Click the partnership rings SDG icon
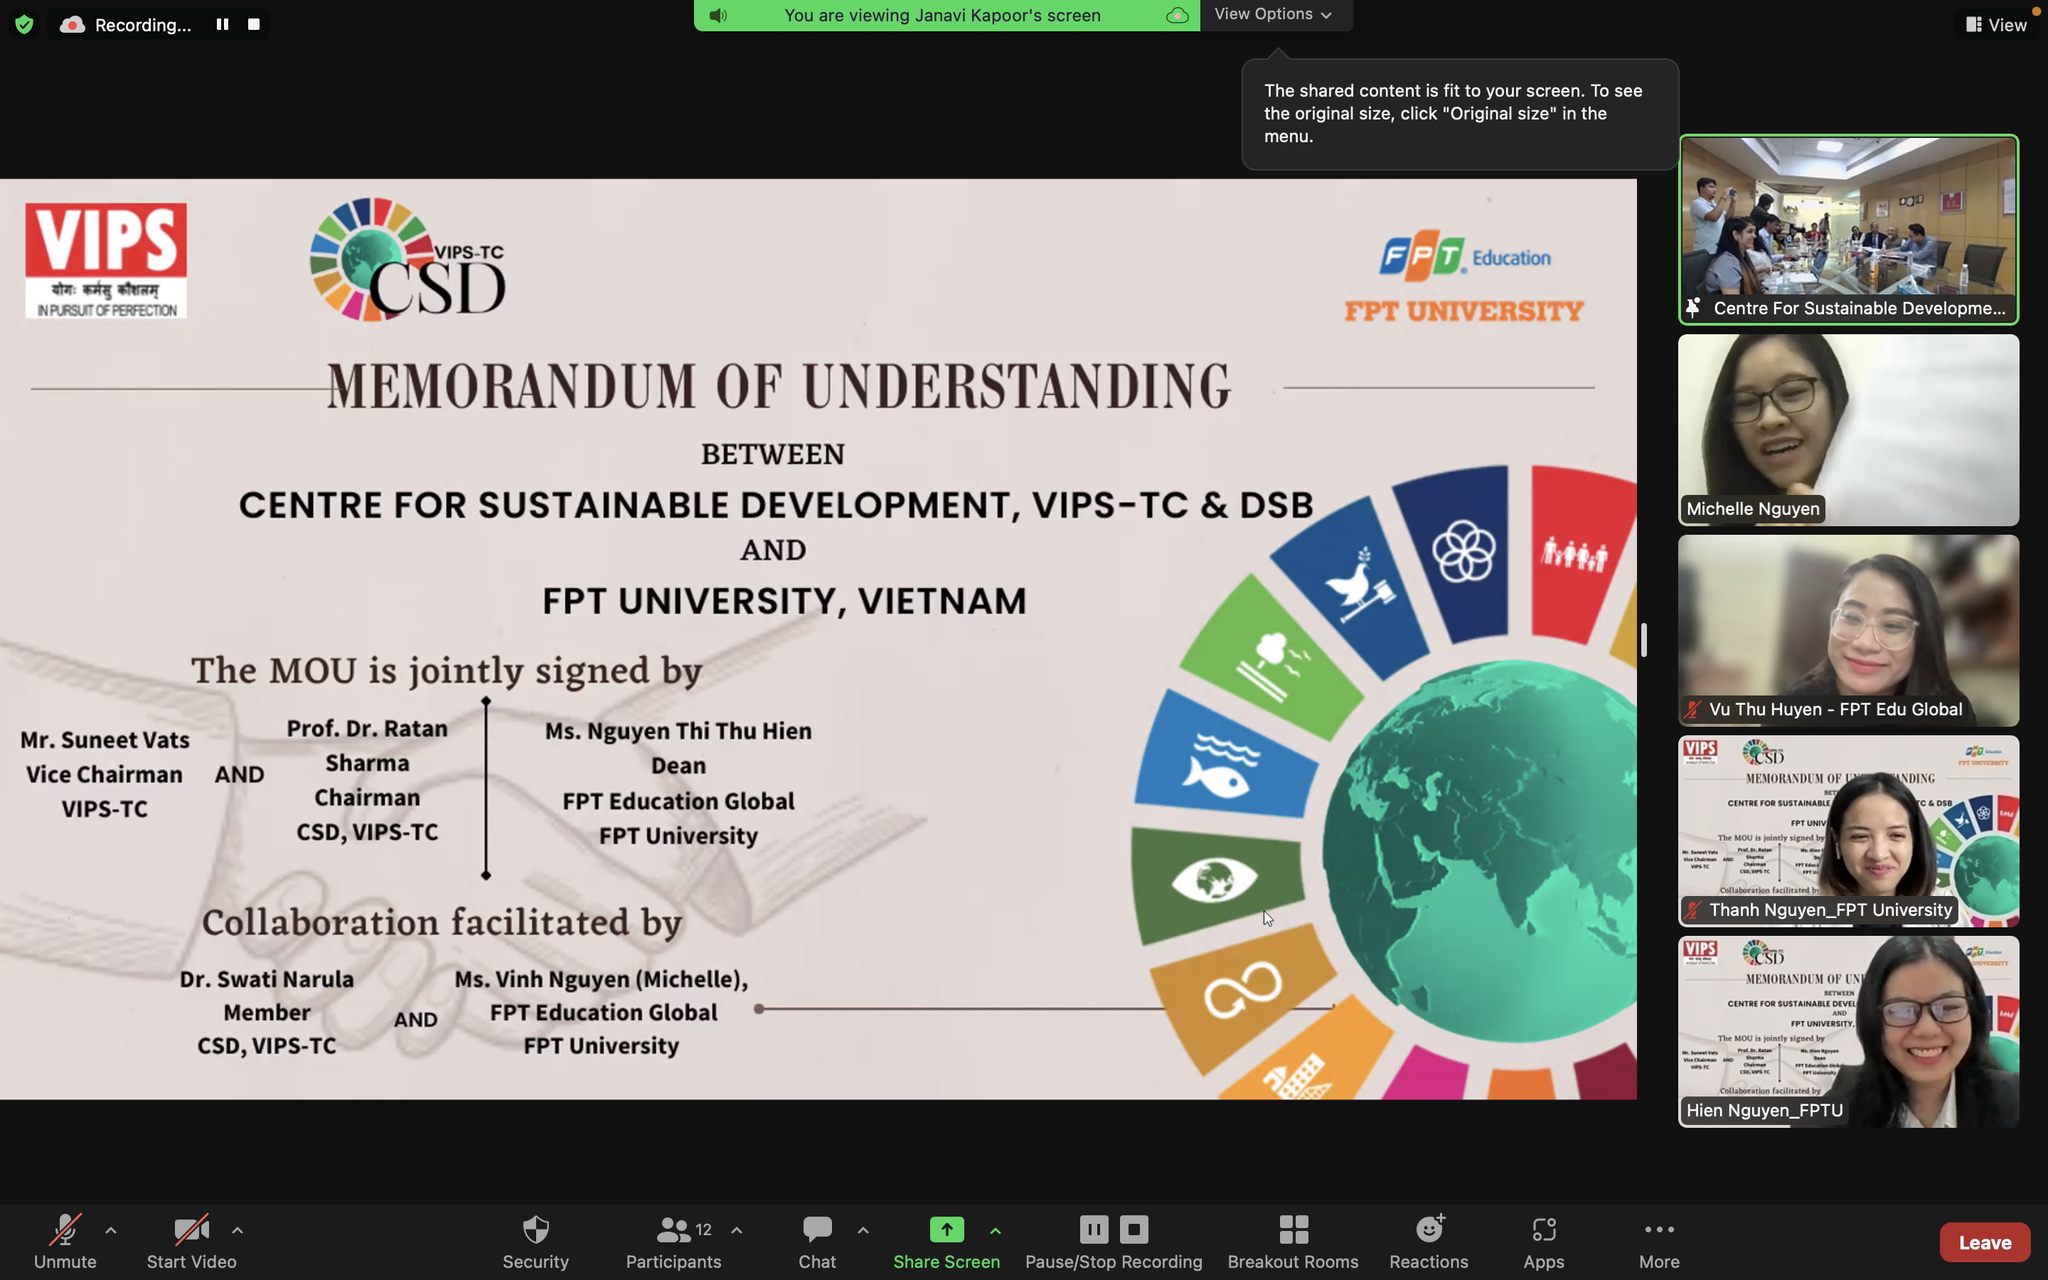 pos(1462,551)
